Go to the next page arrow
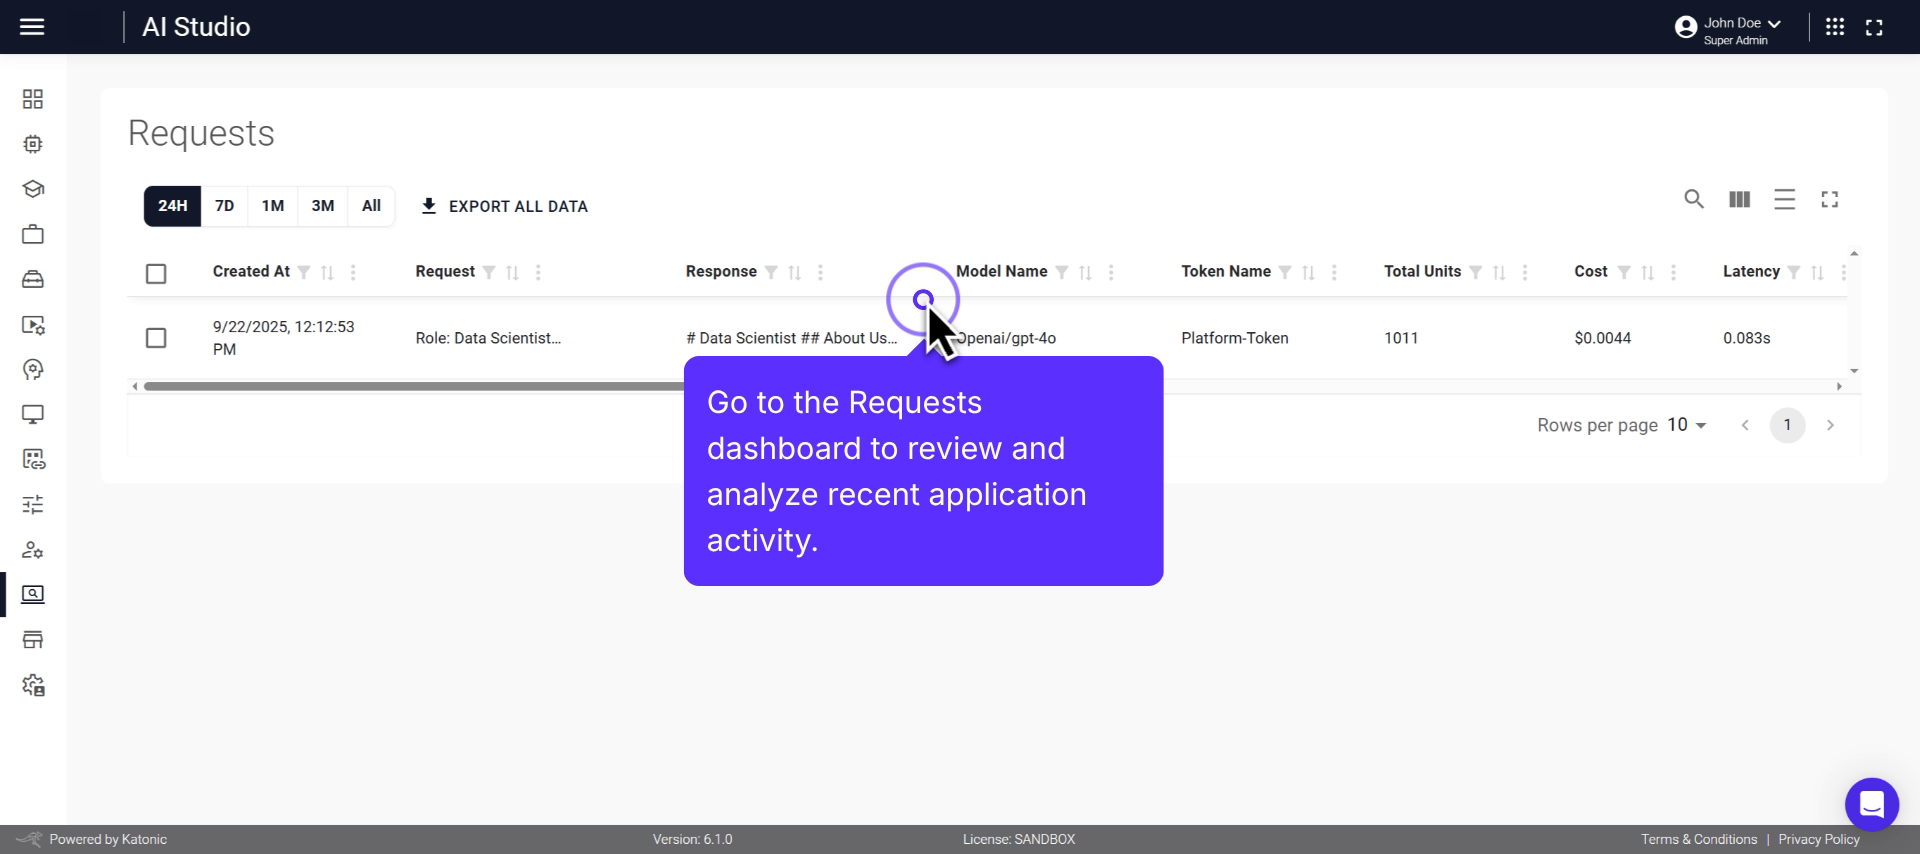1920x854 pixels. 1831,425
